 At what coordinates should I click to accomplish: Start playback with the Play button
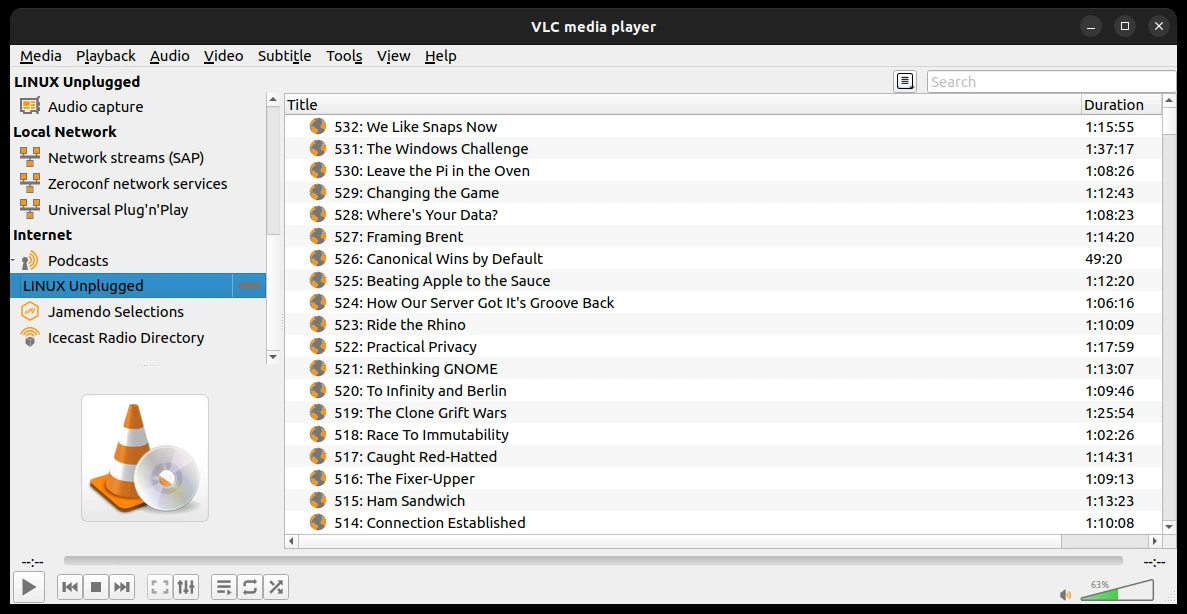(x=29, y=587)
